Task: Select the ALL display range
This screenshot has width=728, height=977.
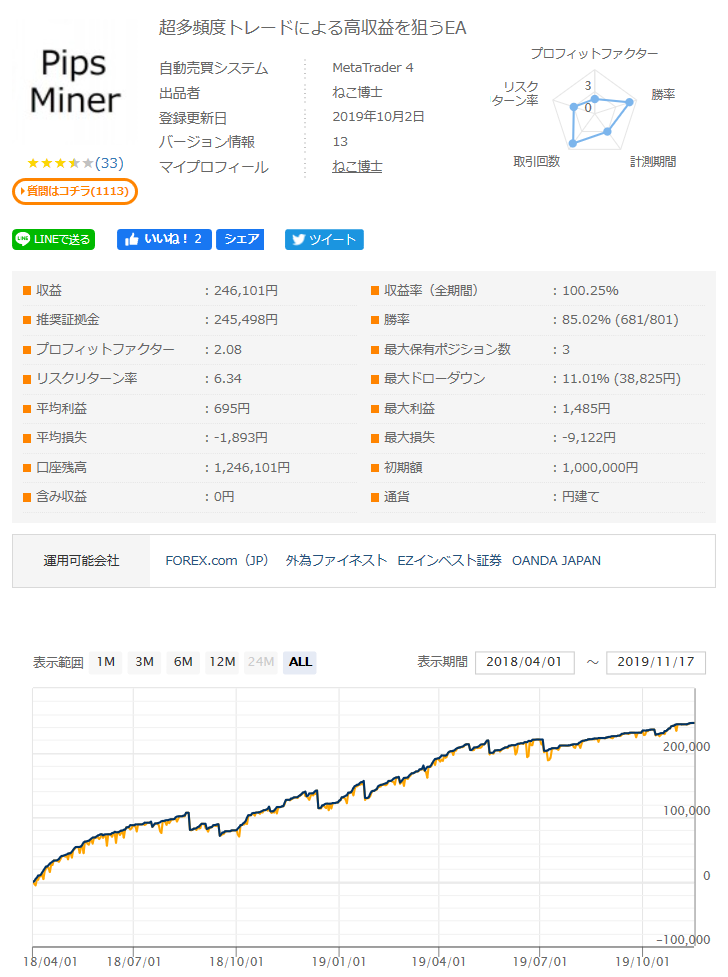Action: pyautogui.click(x=300, y=662)
